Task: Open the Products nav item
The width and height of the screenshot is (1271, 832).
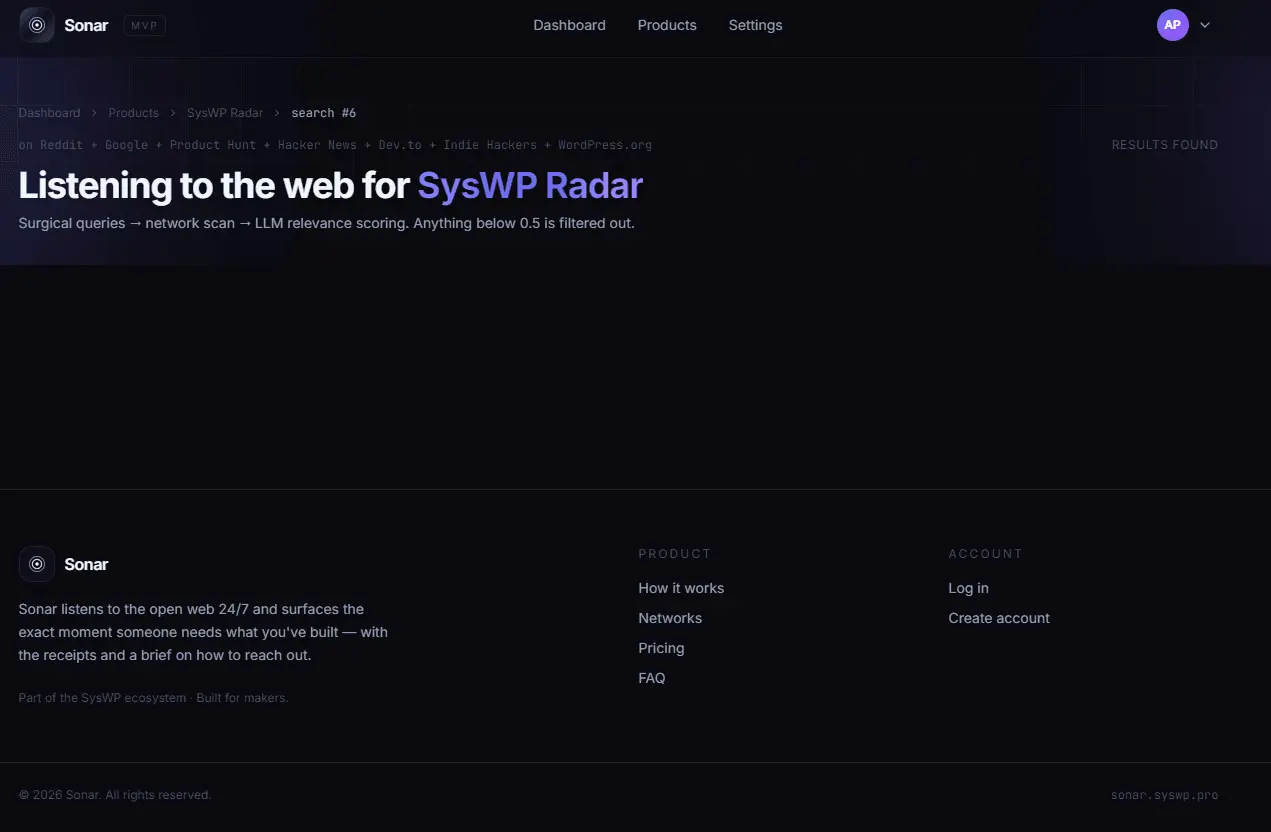Action: coord(667,25)
